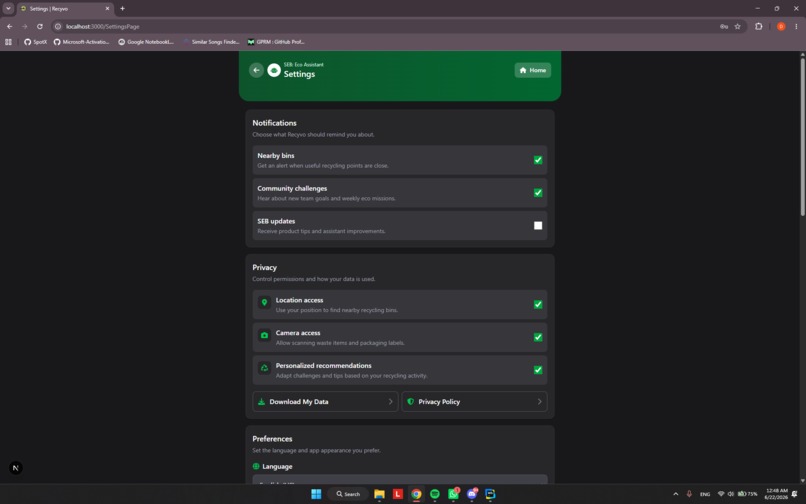The image size is (806, 504).
Task: Click the Next.js dev tools badge
Action: coord(15,468)
